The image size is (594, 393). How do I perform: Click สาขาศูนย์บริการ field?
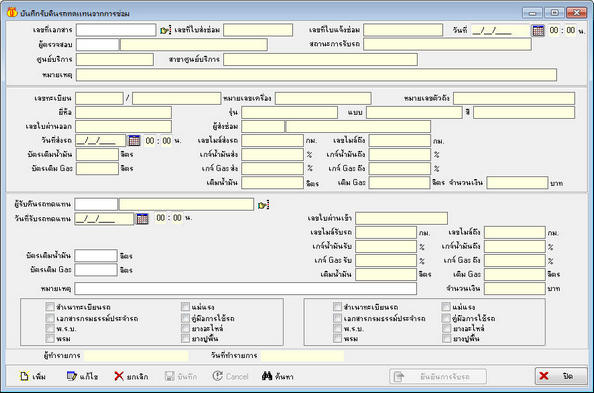pos(320,59)
